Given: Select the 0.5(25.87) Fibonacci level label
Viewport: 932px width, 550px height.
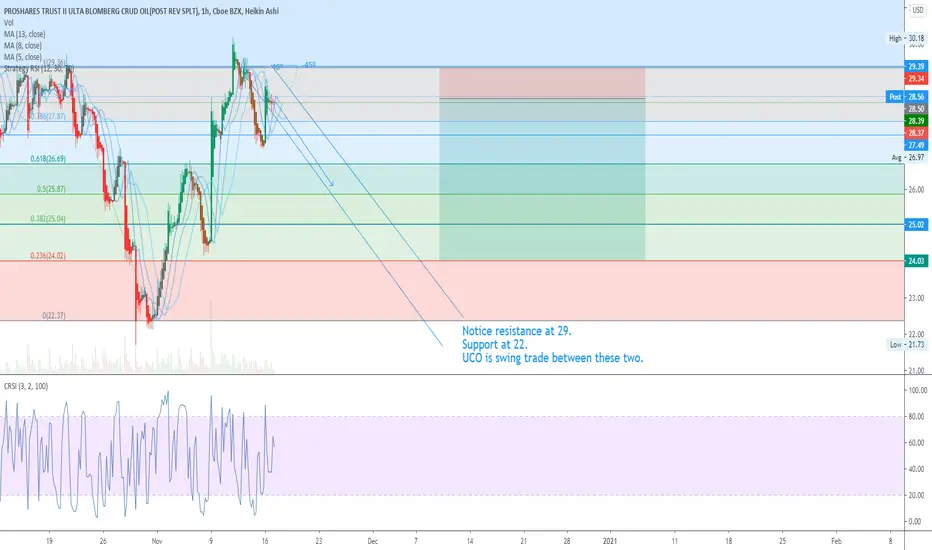Looking at the screenshot, I should [x=51, y=188].
